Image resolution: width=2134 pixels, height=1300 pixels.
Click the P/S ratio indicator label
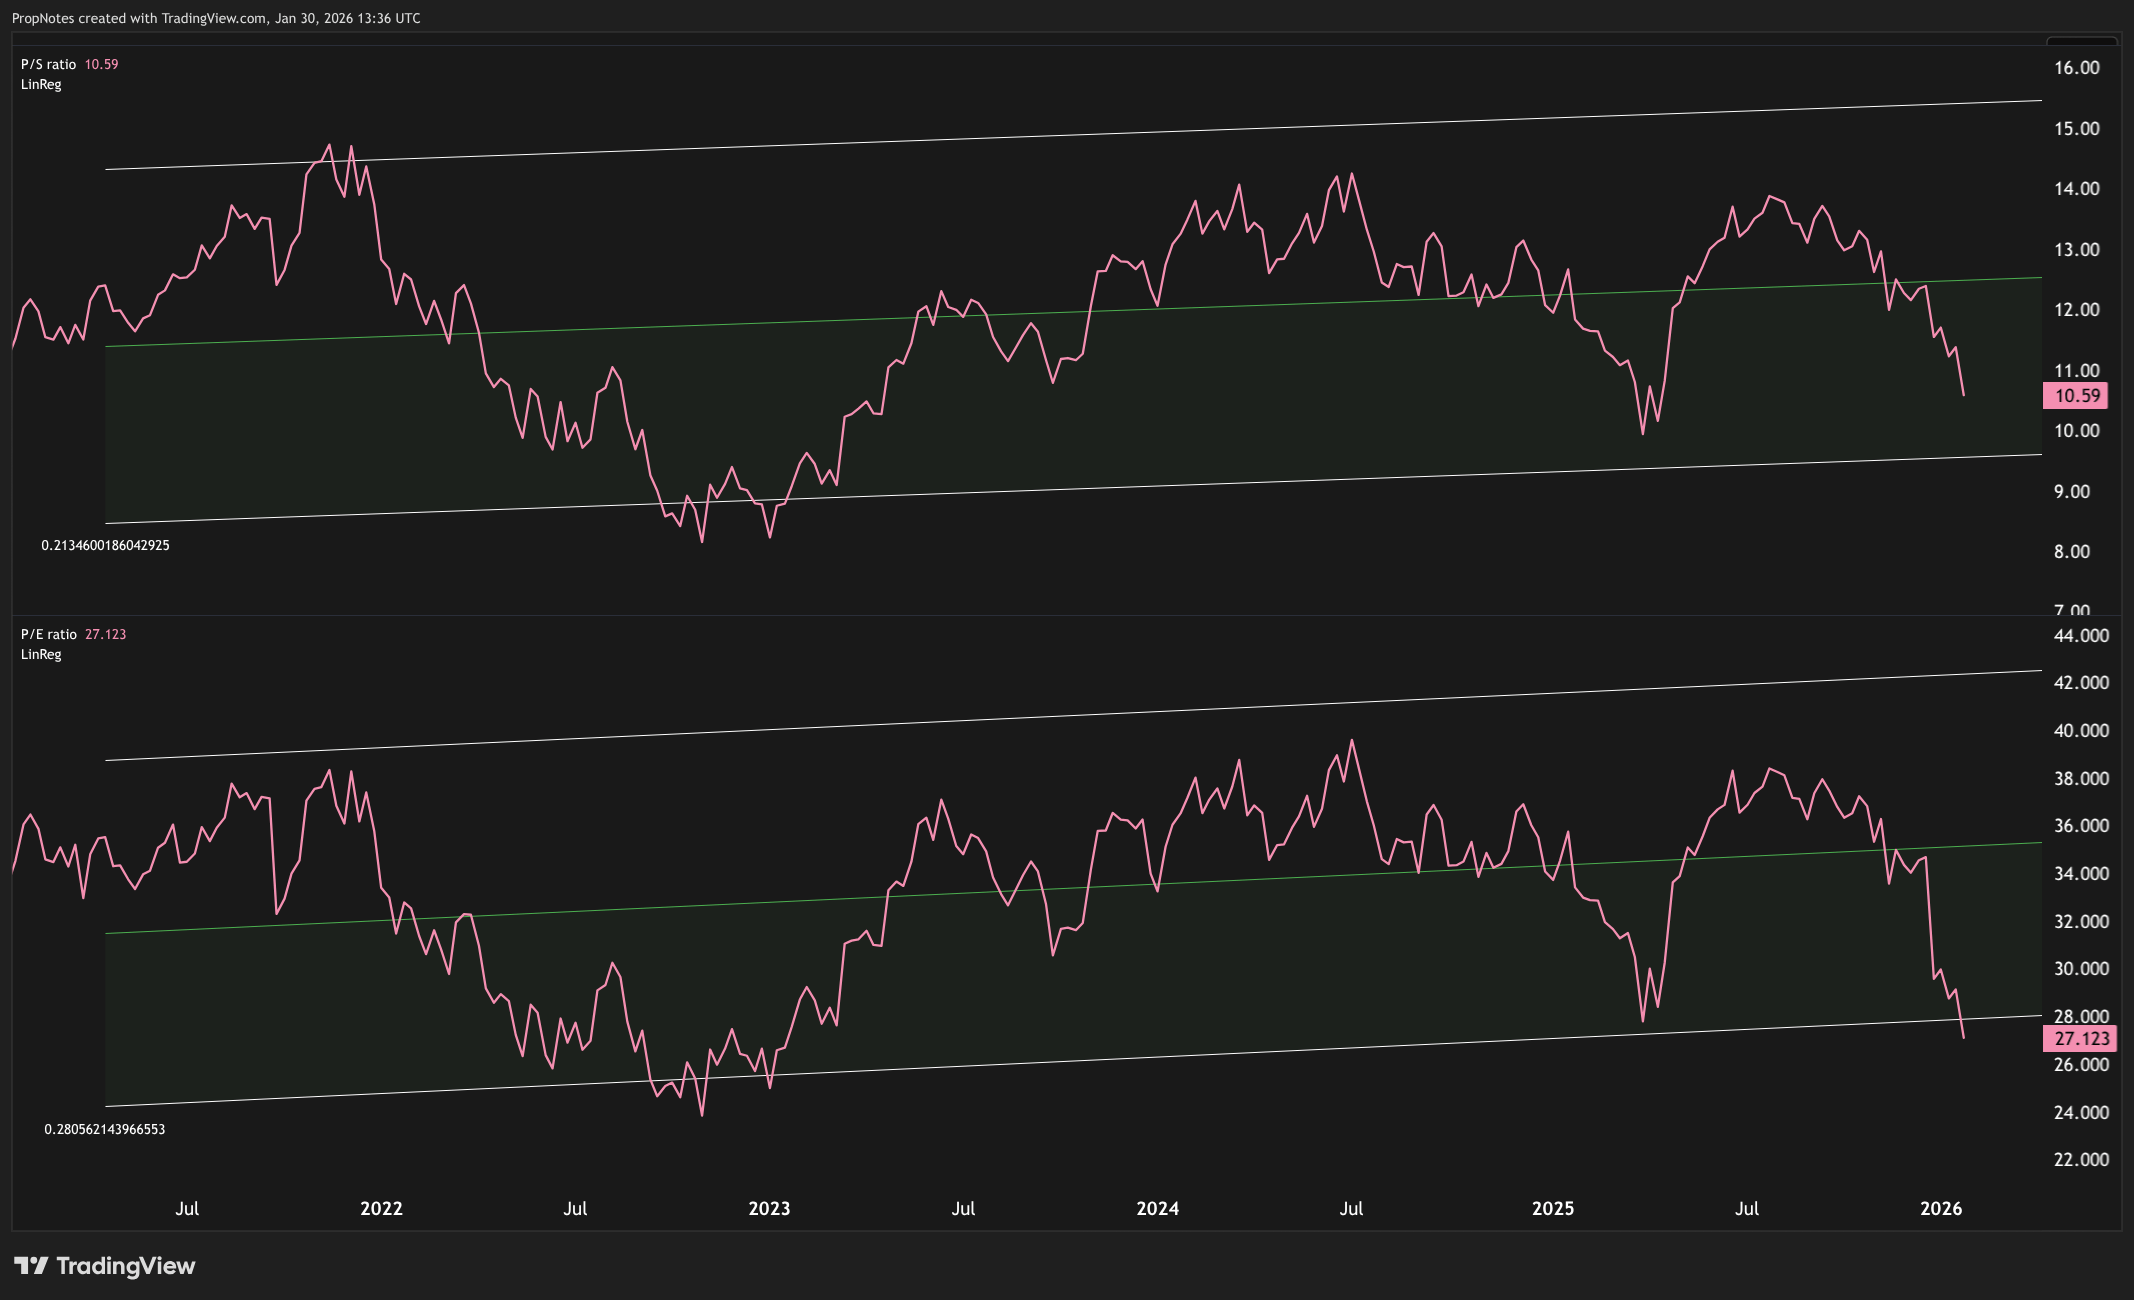pos(48,64)
